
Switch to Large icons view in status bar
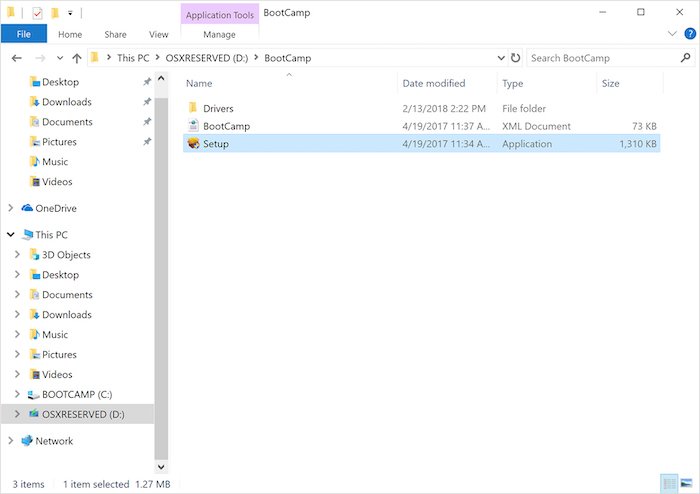click(686, 484)
